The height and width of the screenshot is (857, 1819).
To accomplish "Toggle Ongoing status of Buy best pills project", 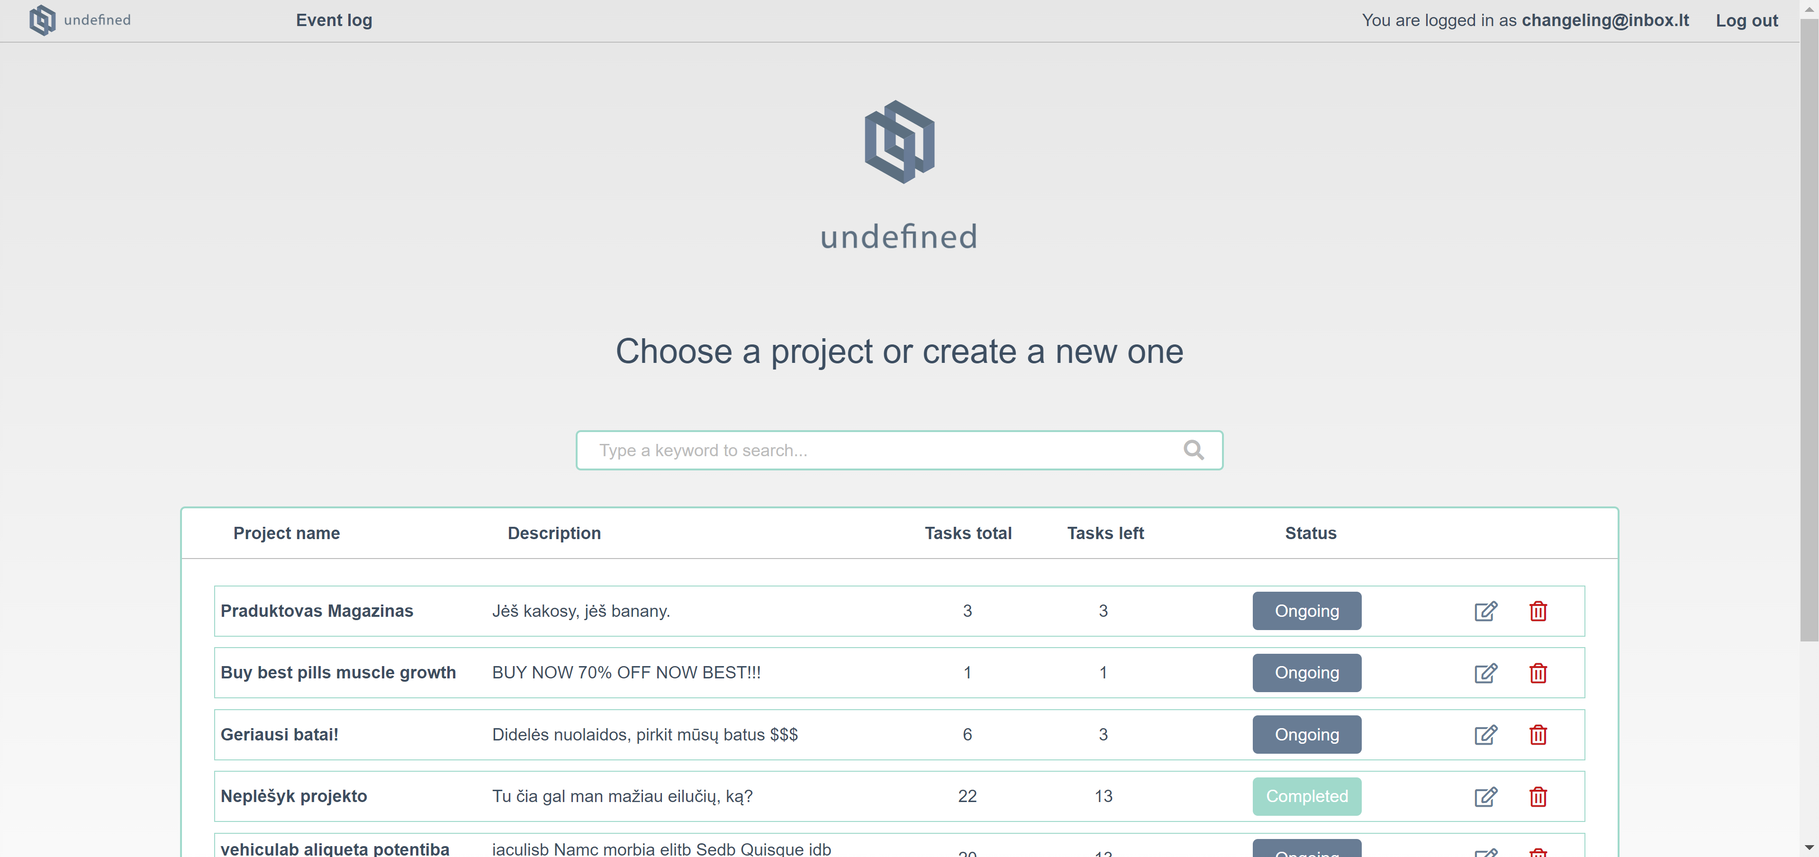I will (x=1307, y=673).
